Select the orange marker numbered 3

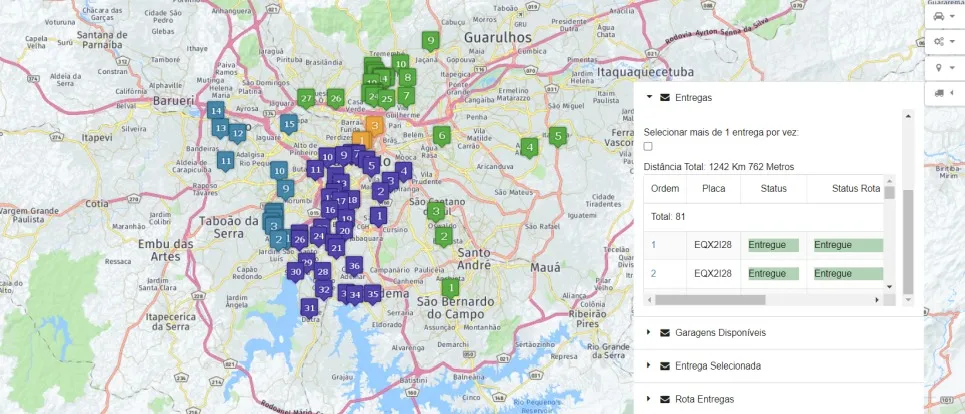(x=374, y=125)
